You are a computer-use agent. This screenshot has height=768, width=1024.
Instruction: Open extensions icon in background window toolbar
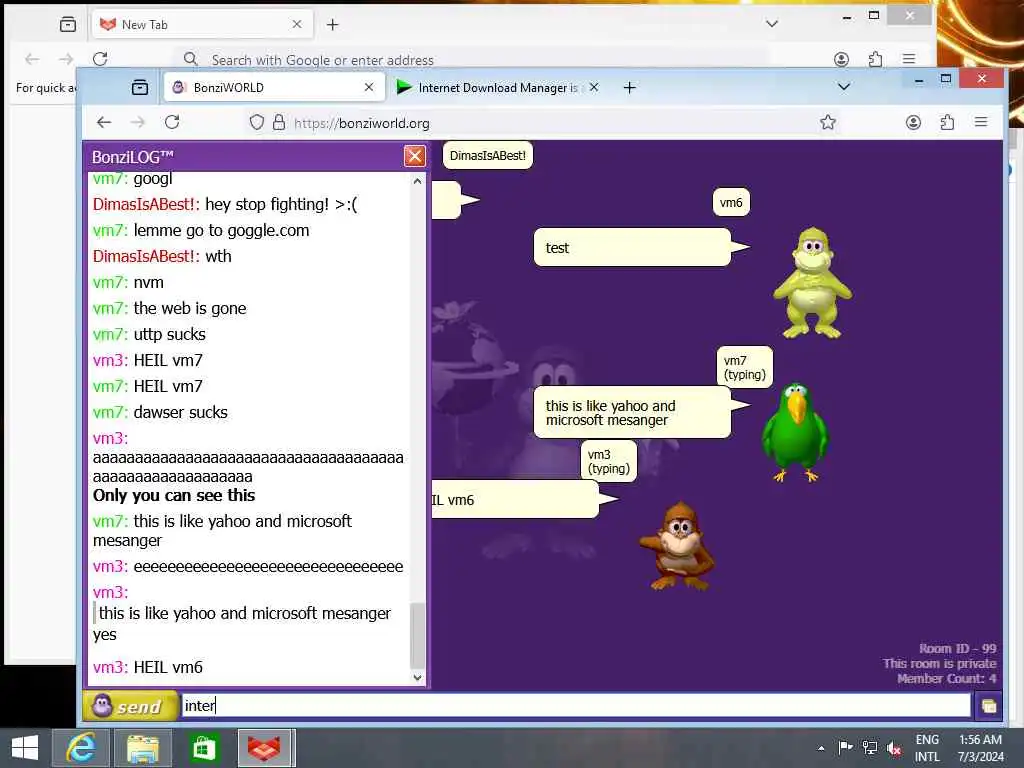pyautogui.click(x=875, y=59)
